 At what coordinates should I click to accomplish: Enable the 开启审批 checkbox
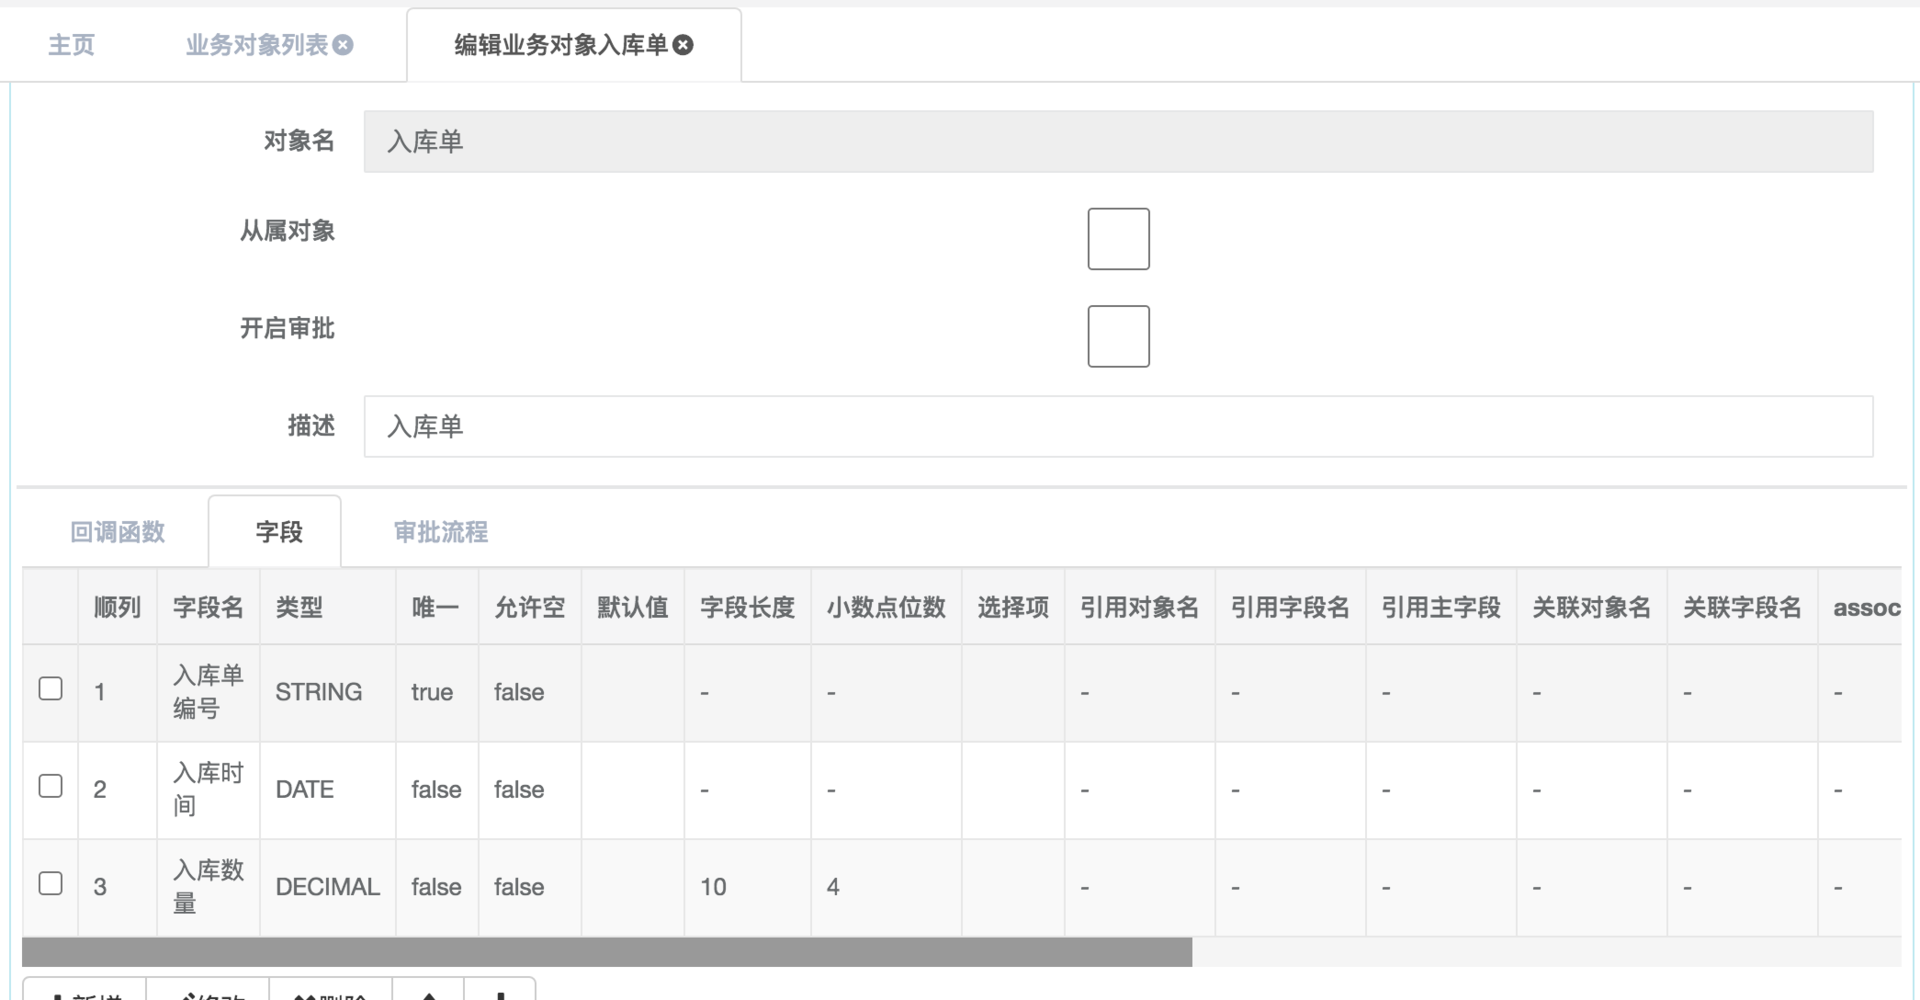tap(1118, 336)
